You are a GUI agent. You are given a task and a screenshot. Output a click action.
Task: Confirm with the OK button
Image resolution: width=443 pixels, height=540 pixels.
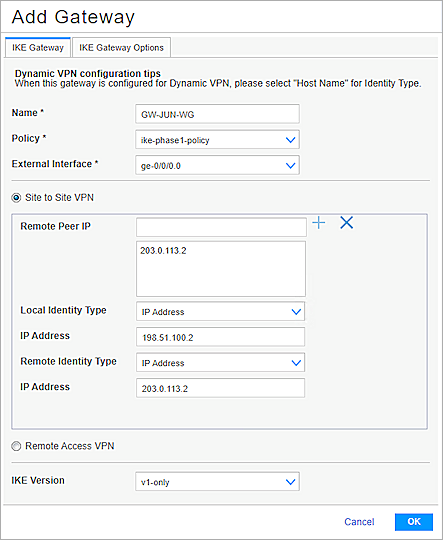pos(414,522)
